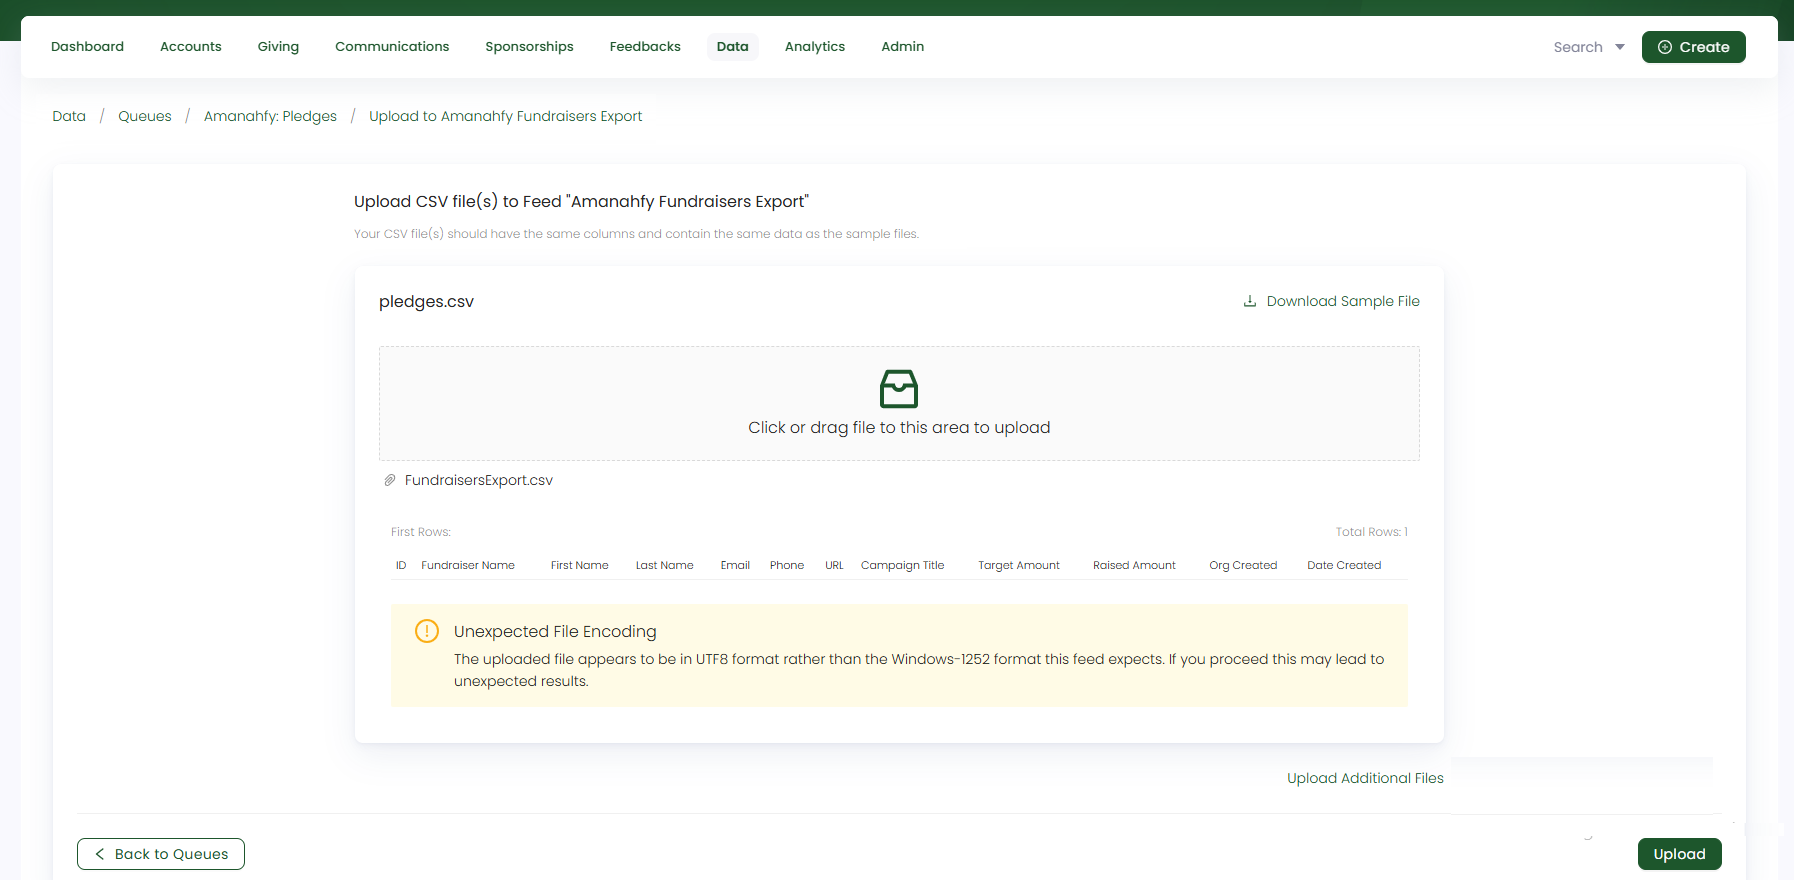This screenshot has height=880, width=1794.
Task: Click the paperclip icon beside FundraisersExport.csv
Action: point(390,480)
